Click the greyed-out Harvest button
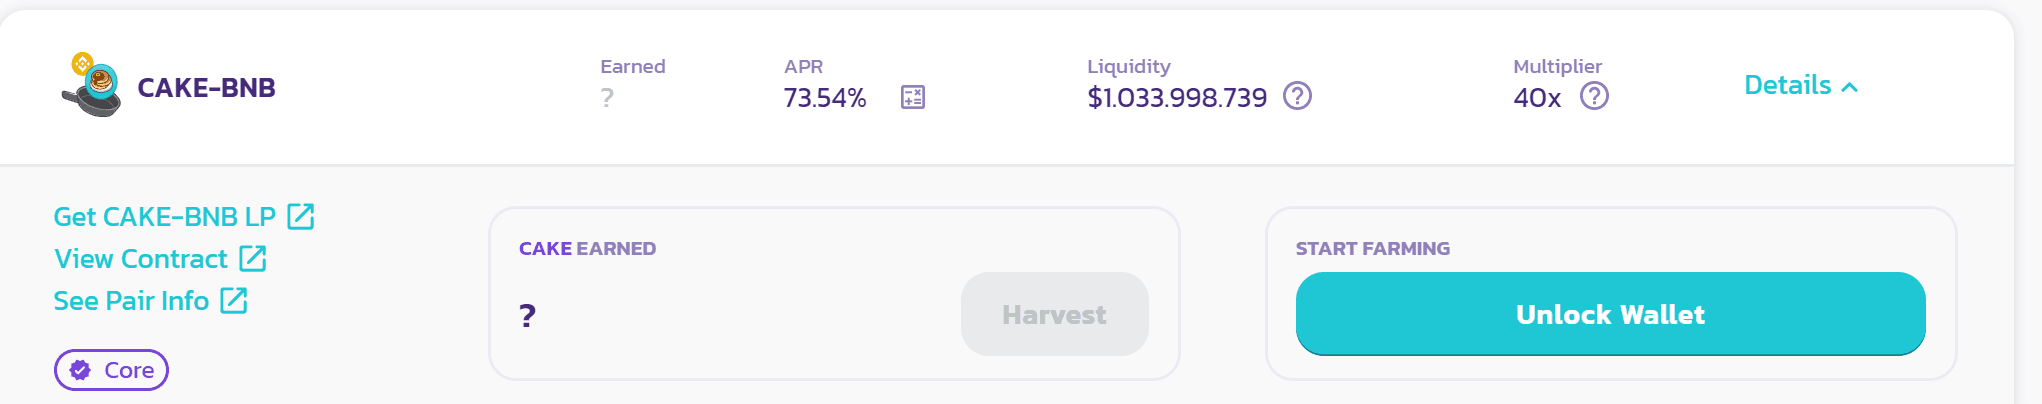 tap(1054, 314)
